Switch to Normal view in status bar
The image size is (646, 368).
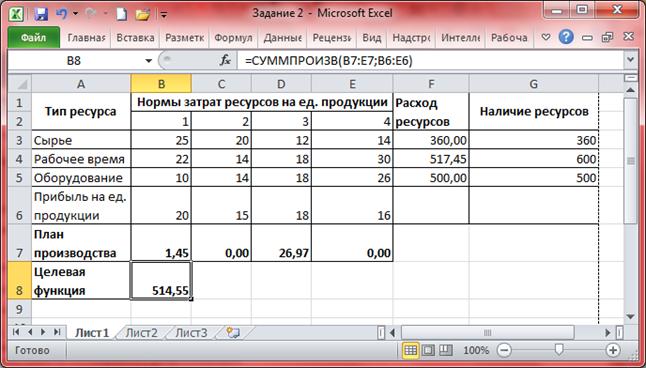tap(410, 350)
